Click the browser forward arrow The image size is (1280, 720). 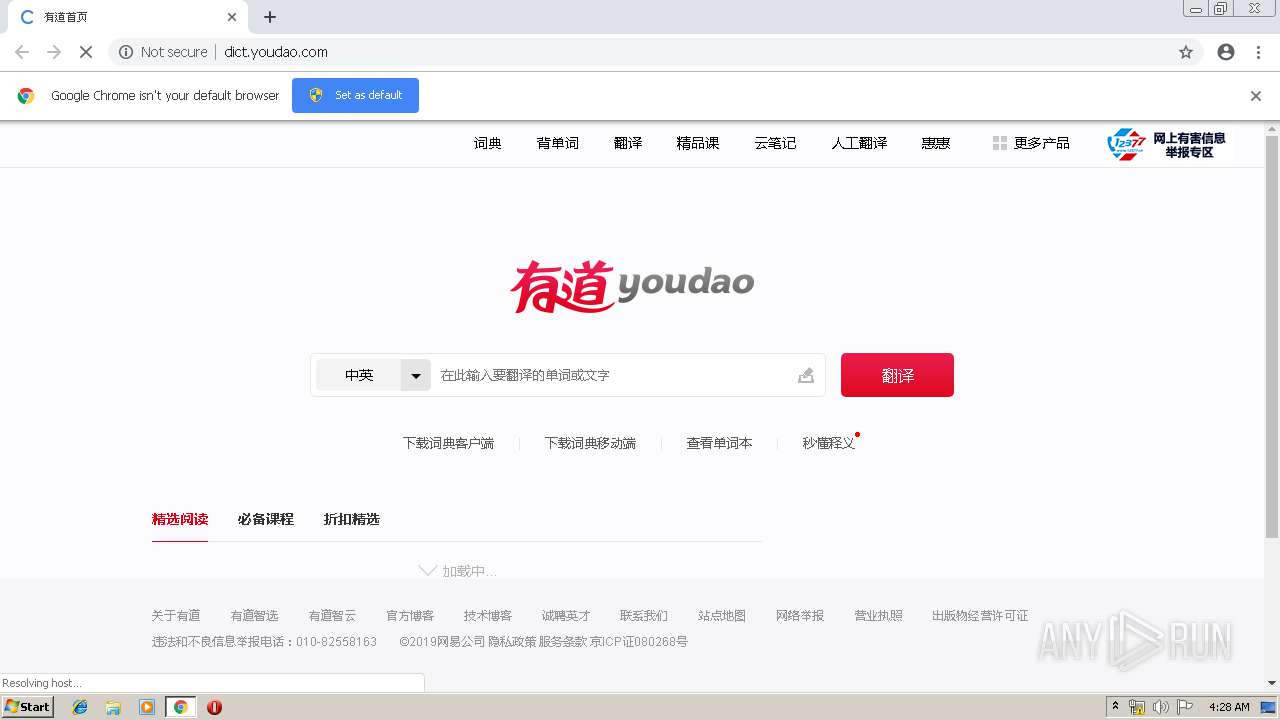click(54, 52)
